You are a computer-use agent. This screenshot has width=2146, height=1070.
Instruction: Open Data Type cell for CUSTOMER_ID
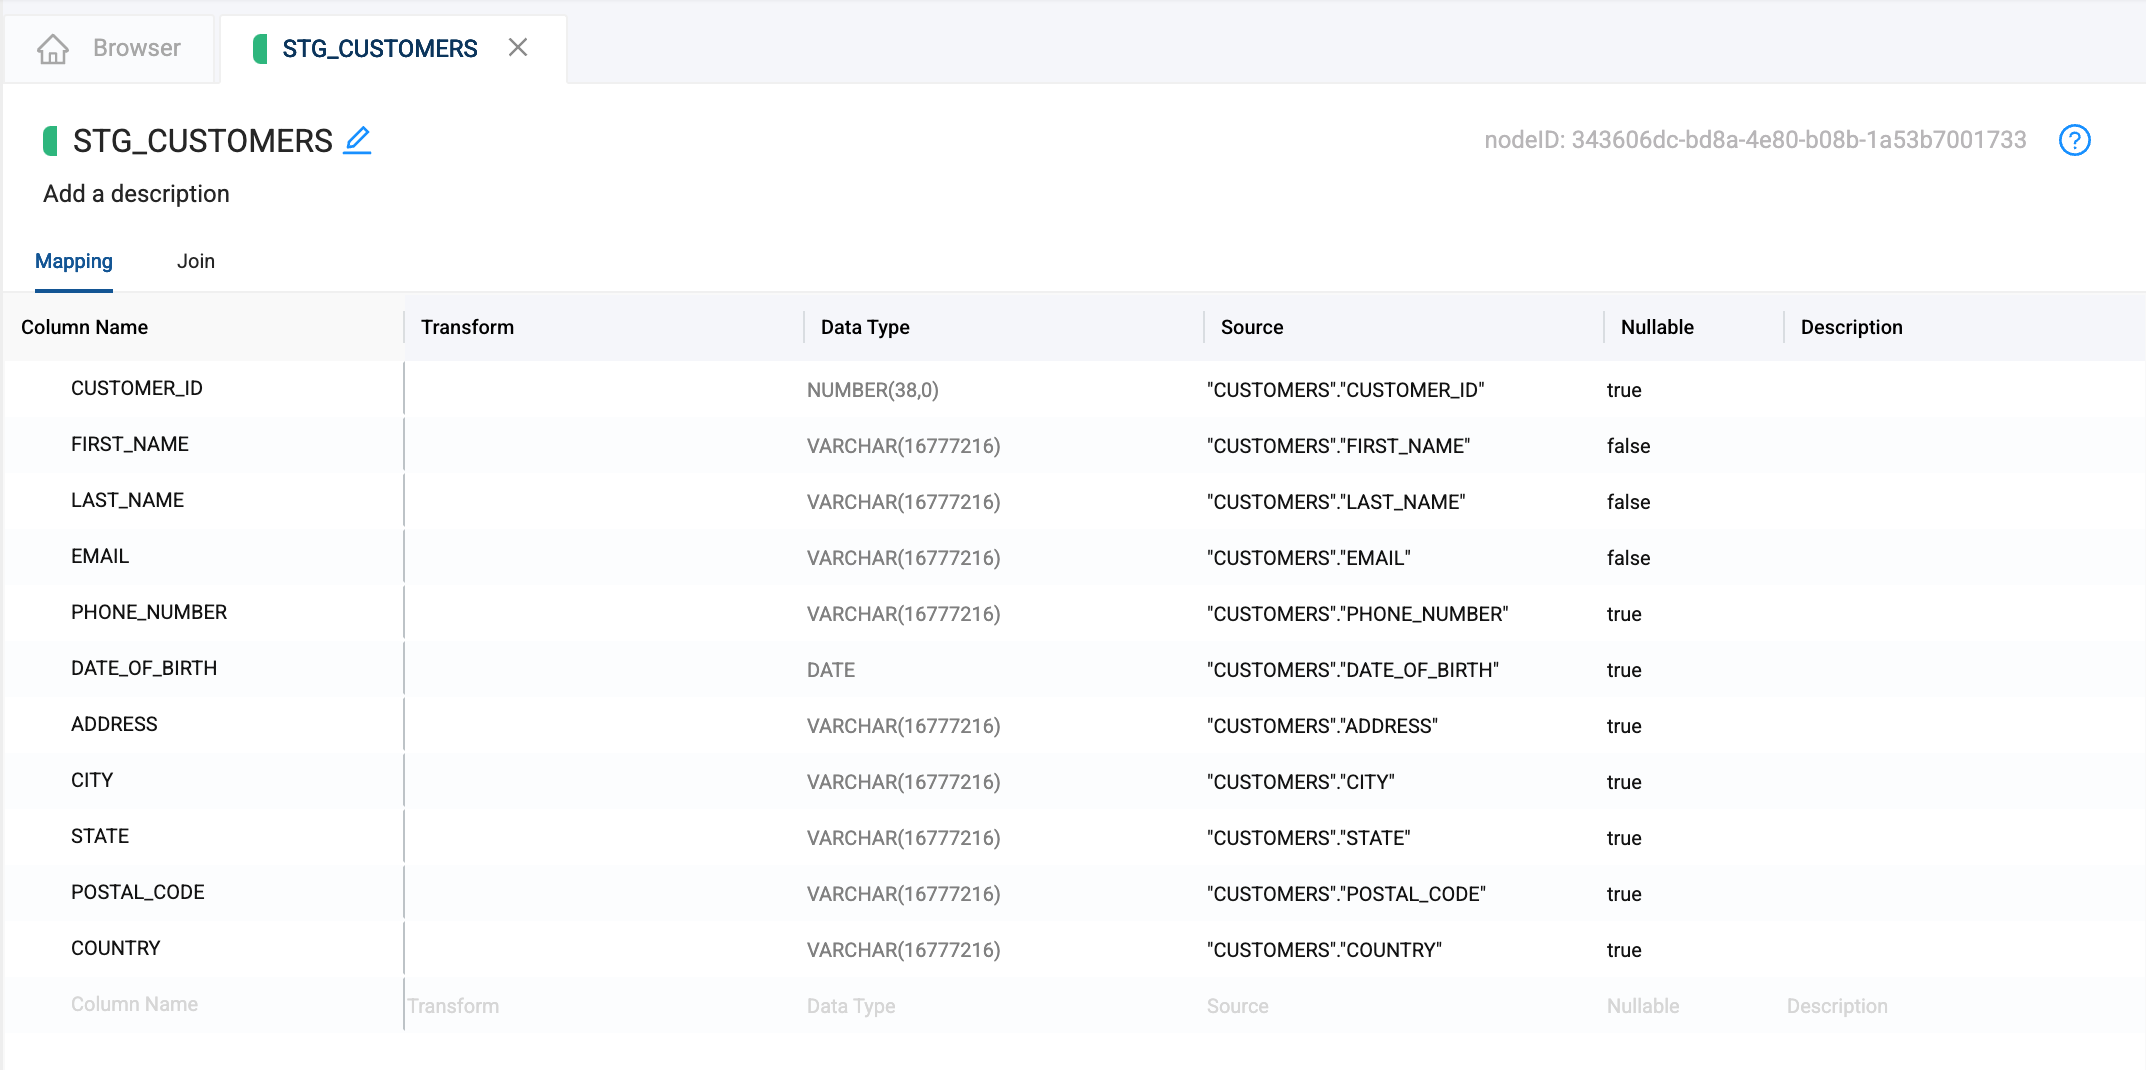[x=872, y=390]
